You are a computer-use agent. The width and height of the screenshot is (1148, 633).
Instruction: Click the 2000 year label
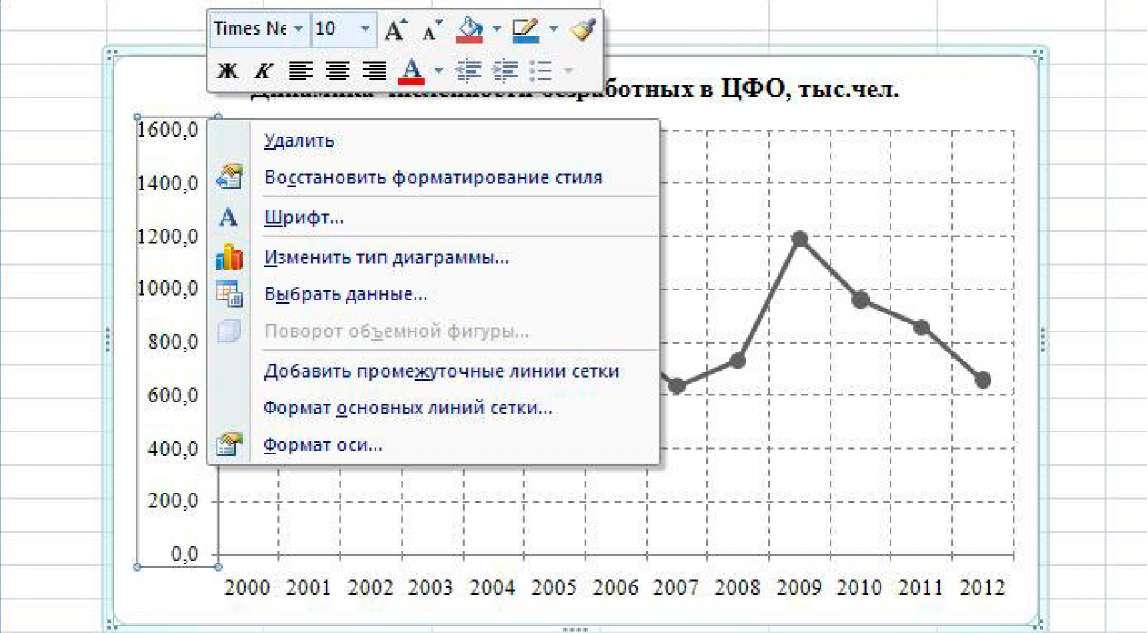coord(247,588)
